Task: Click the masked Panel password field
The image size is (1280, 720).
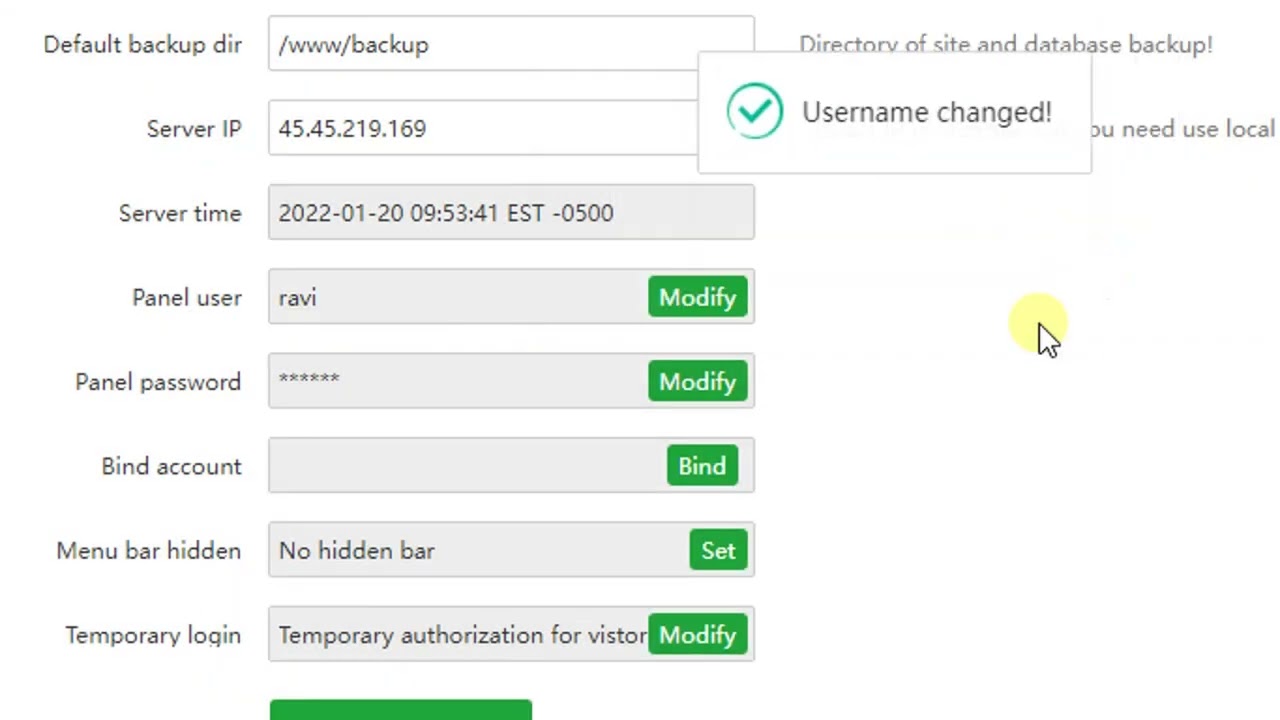Action: (455, 382)
